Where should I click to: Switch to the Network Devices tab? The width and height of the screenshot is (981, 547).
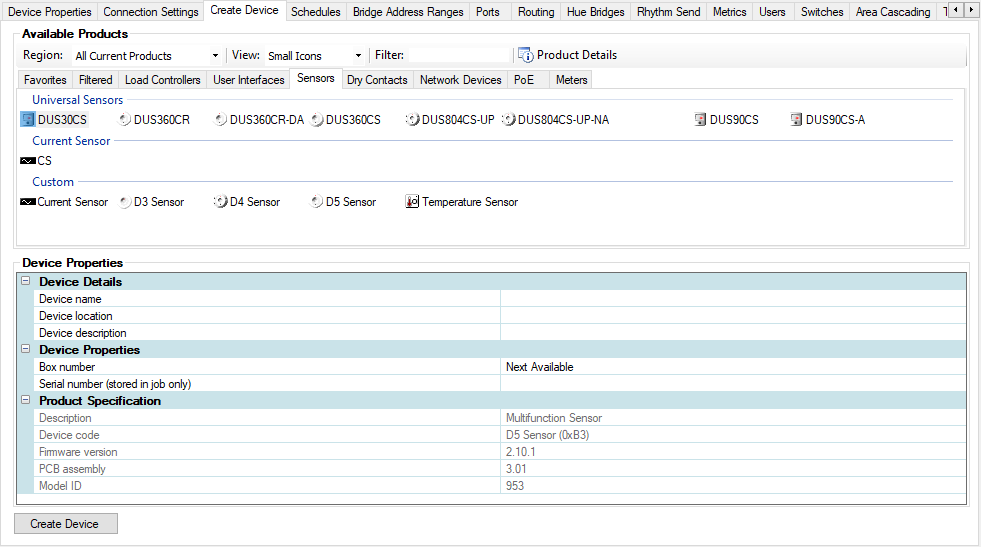(x=460, y=80)
